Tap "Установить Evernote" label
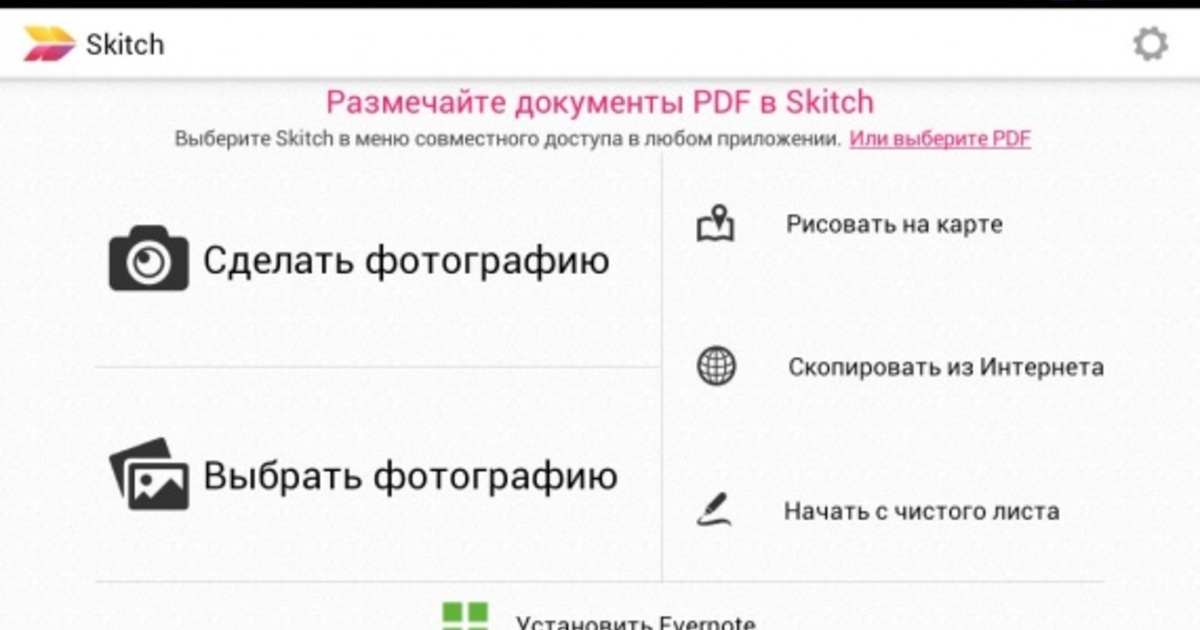 tap(636, 622)
